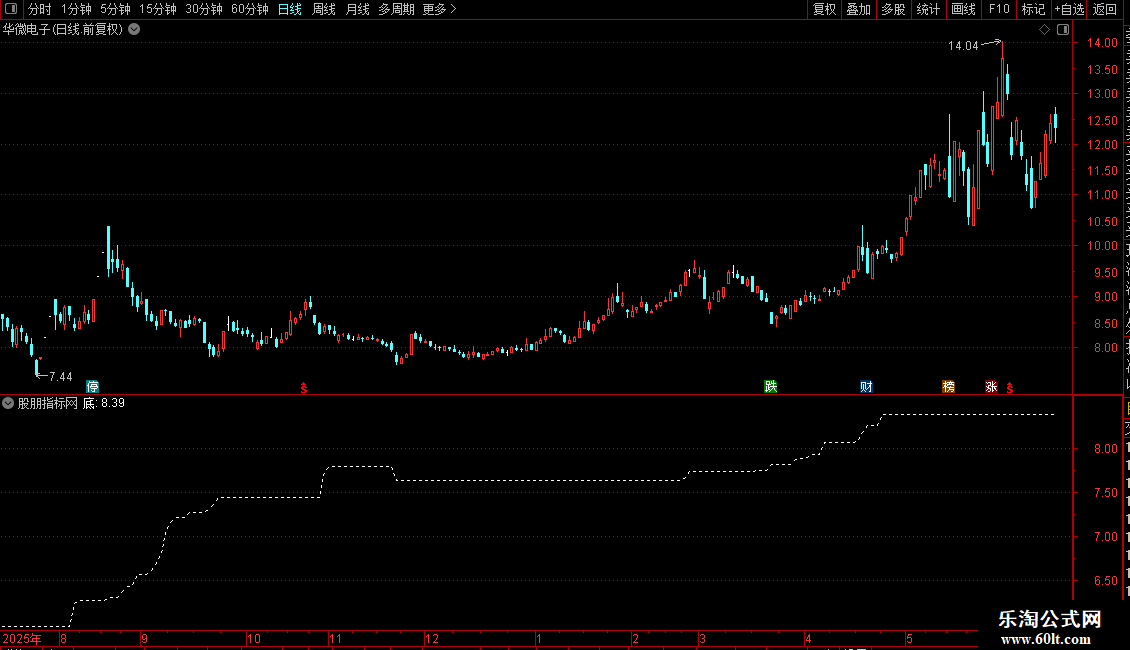Open the 复权 adjustment menu

click(824, 9)
